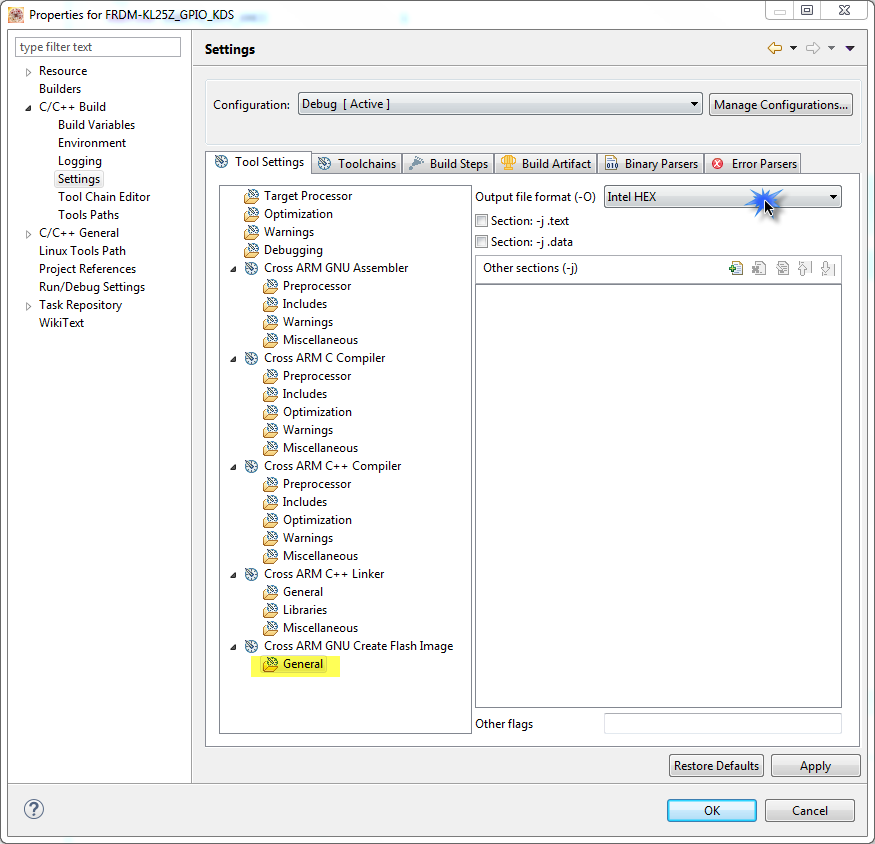This screenshot has height=844, width=875.
Task: Switch to the Build Artifact tab
Action: tap(546, 164)
